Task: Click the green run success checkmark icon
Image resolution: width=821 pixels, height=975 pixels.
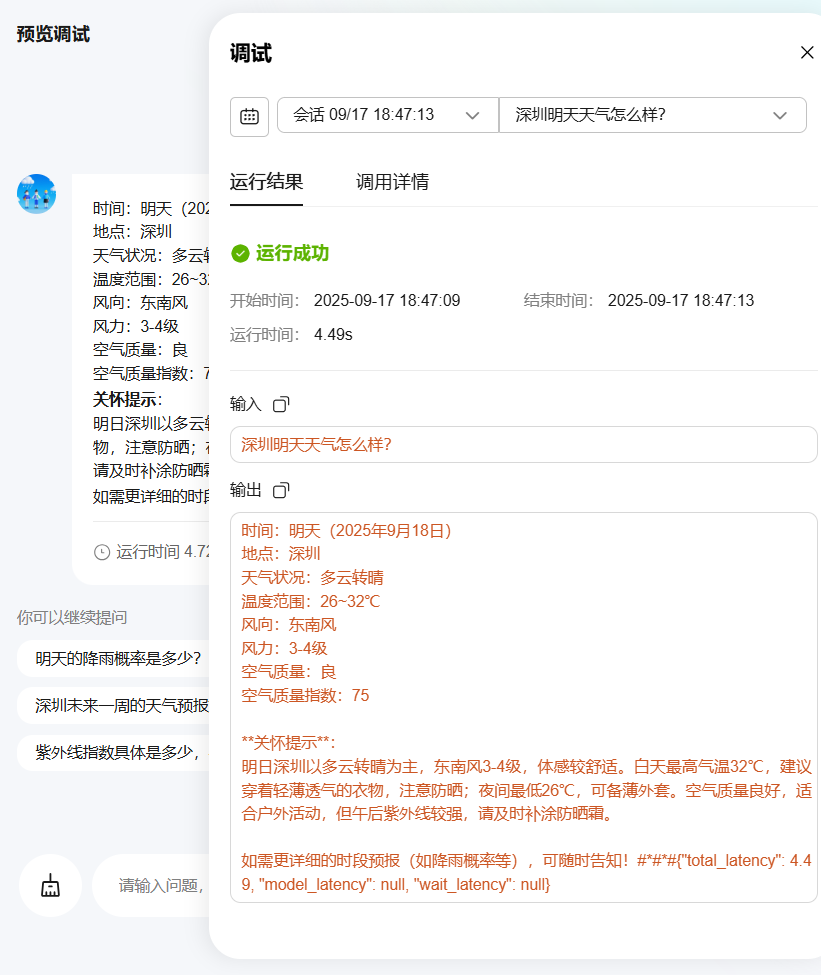Action: click(240, 254)
